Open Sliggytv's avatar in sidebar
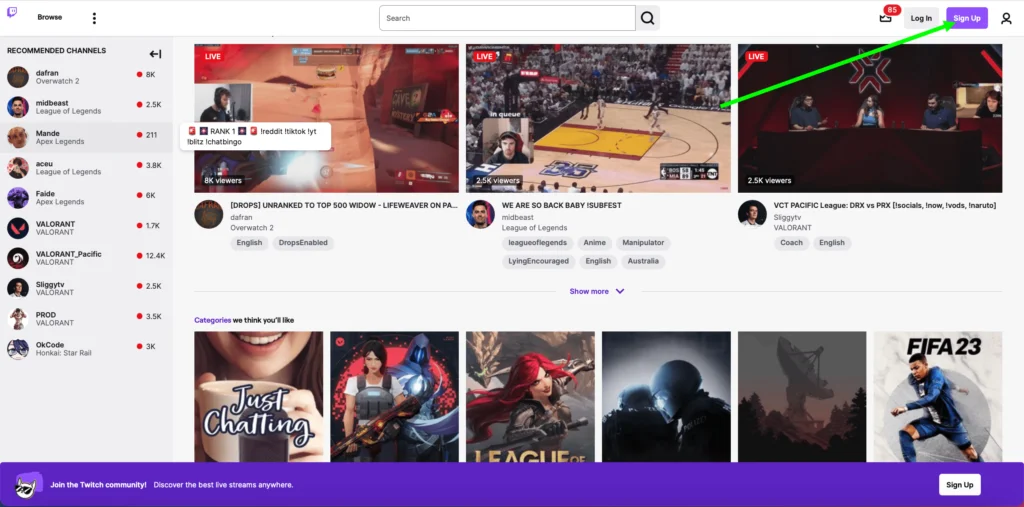The image size is (1024, 507). [18, 288]
